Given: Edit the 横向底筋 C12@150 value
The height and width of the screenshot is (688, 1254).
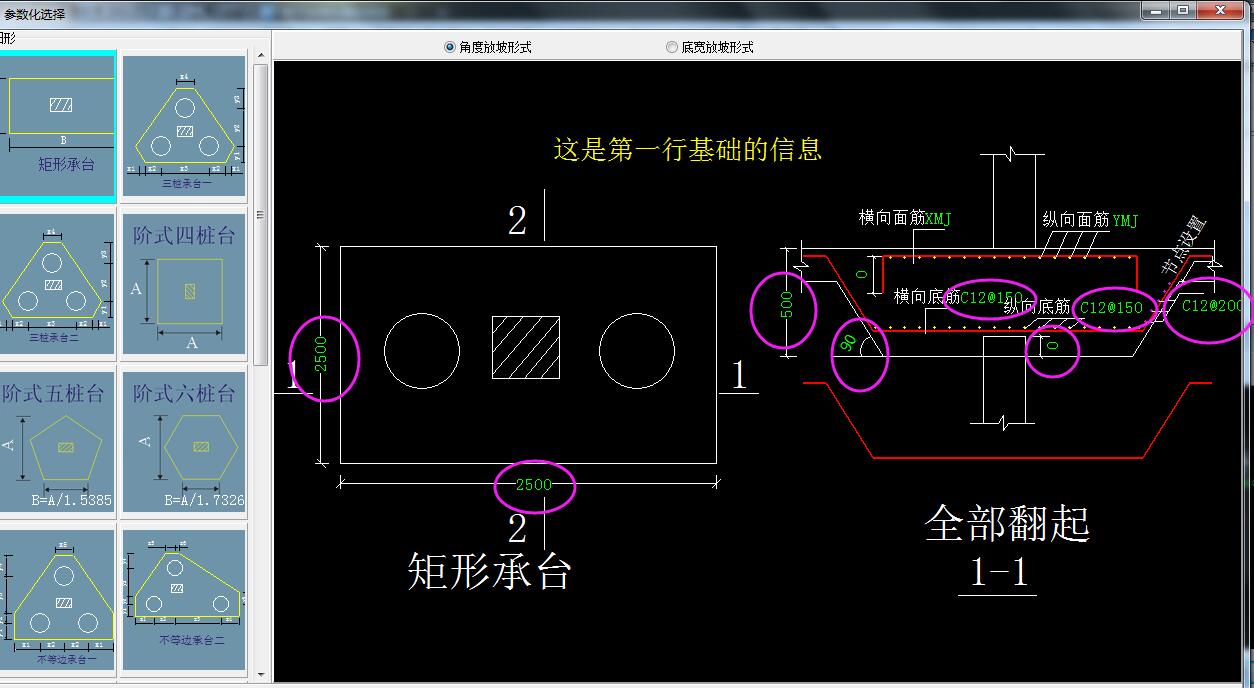Looking at the screenshot, I should [x=992, y=297].
